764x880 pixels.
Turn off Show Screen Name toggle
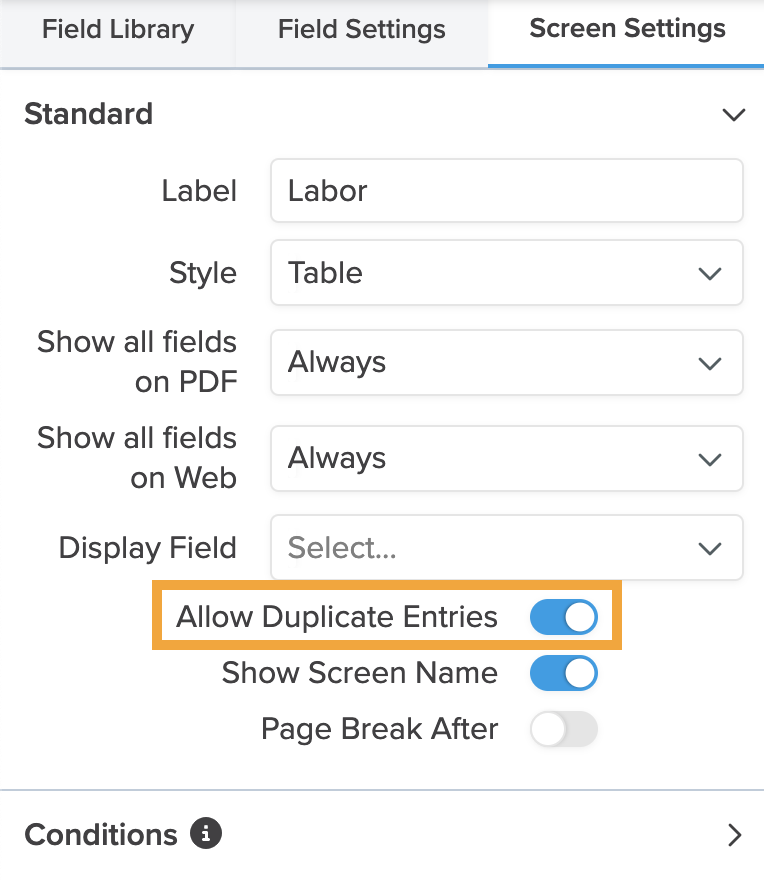point(564,673)
